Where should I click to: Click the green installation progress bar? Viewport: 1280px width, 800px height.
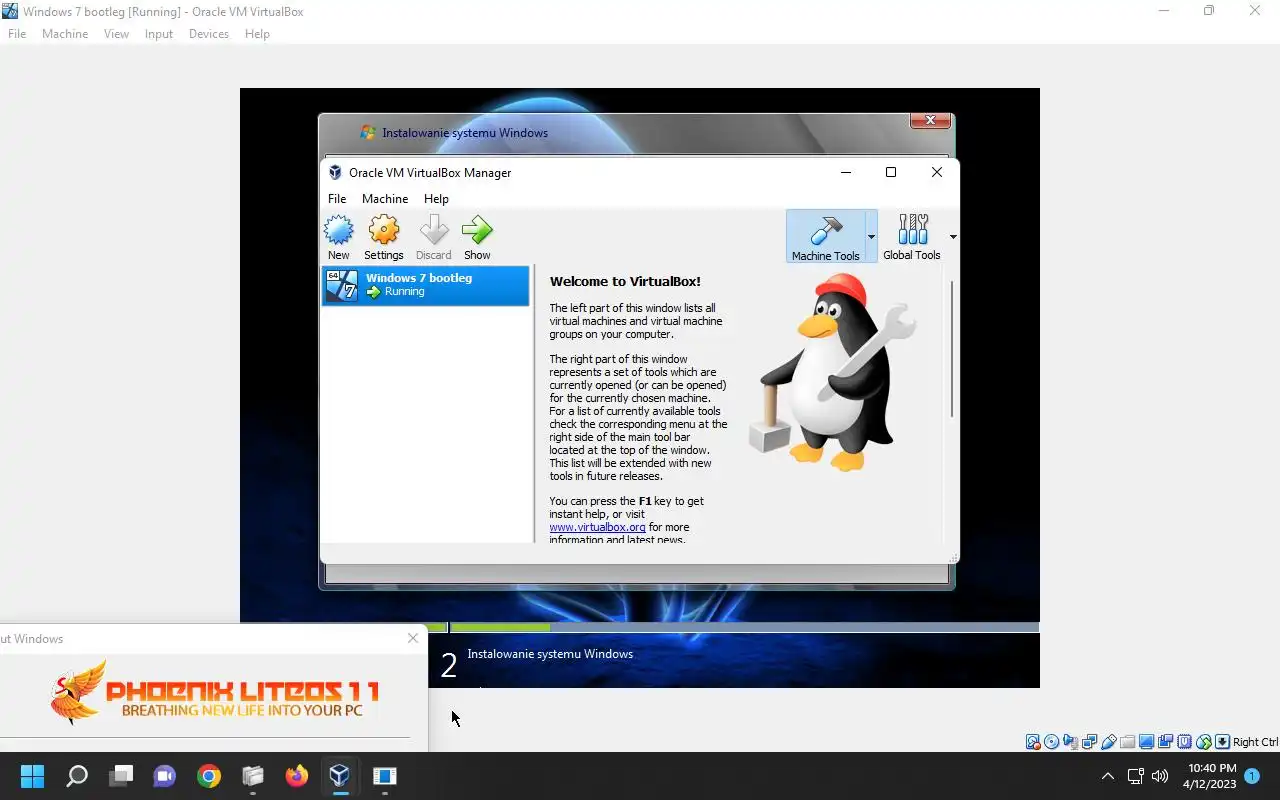pyautogui.click(x=499, y=628)
